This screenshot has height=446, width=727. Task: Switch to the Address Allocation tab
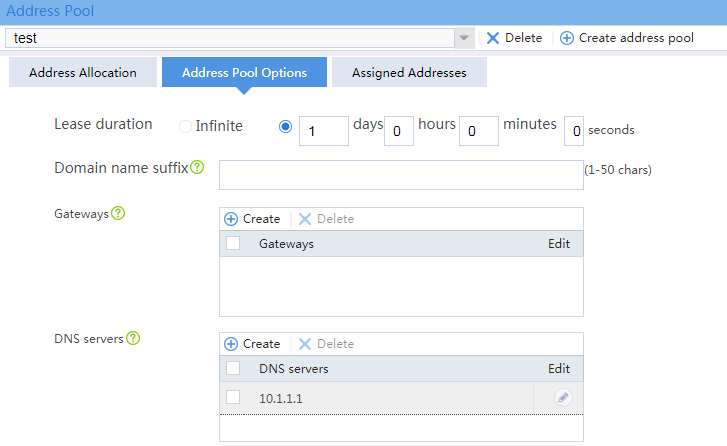(83, 72)
